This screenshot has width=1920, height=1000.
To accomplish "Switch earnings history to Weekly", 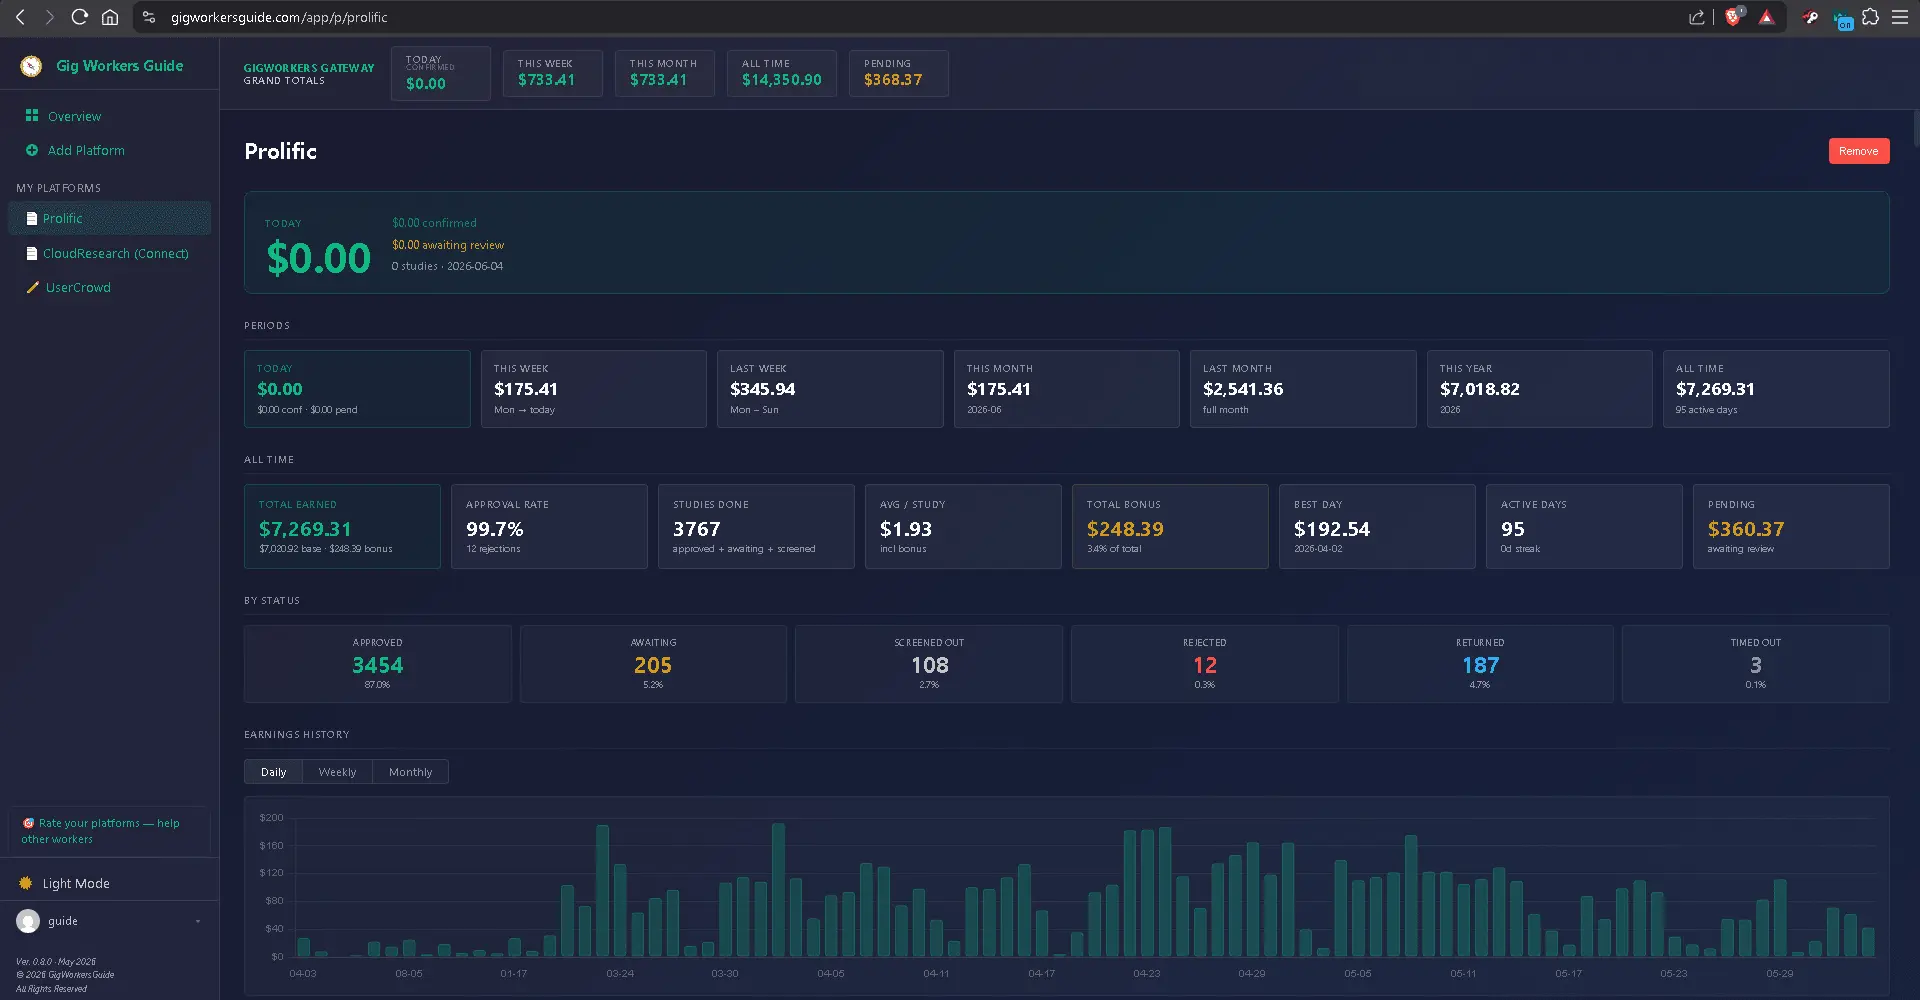I will click(337, 772).
